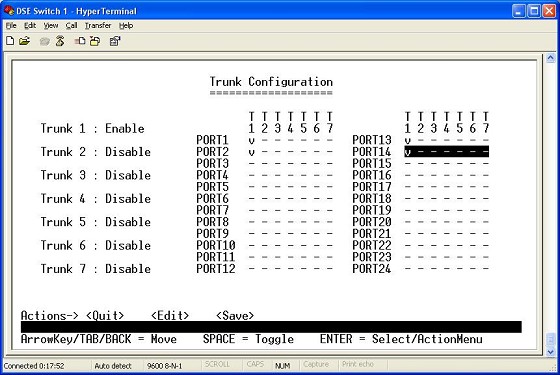
Task: Click the '9600 8-N-1' status bar entry
Action: pos(164,366)
